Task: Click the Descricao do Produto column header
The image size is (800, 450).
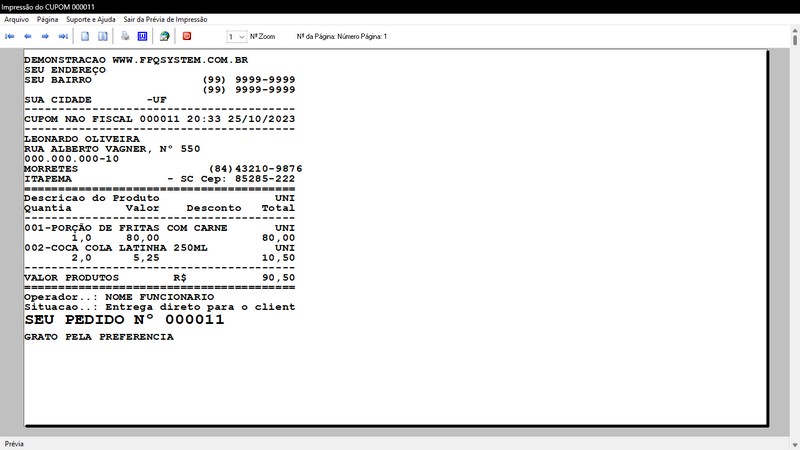Action: [x=92, y=198]
